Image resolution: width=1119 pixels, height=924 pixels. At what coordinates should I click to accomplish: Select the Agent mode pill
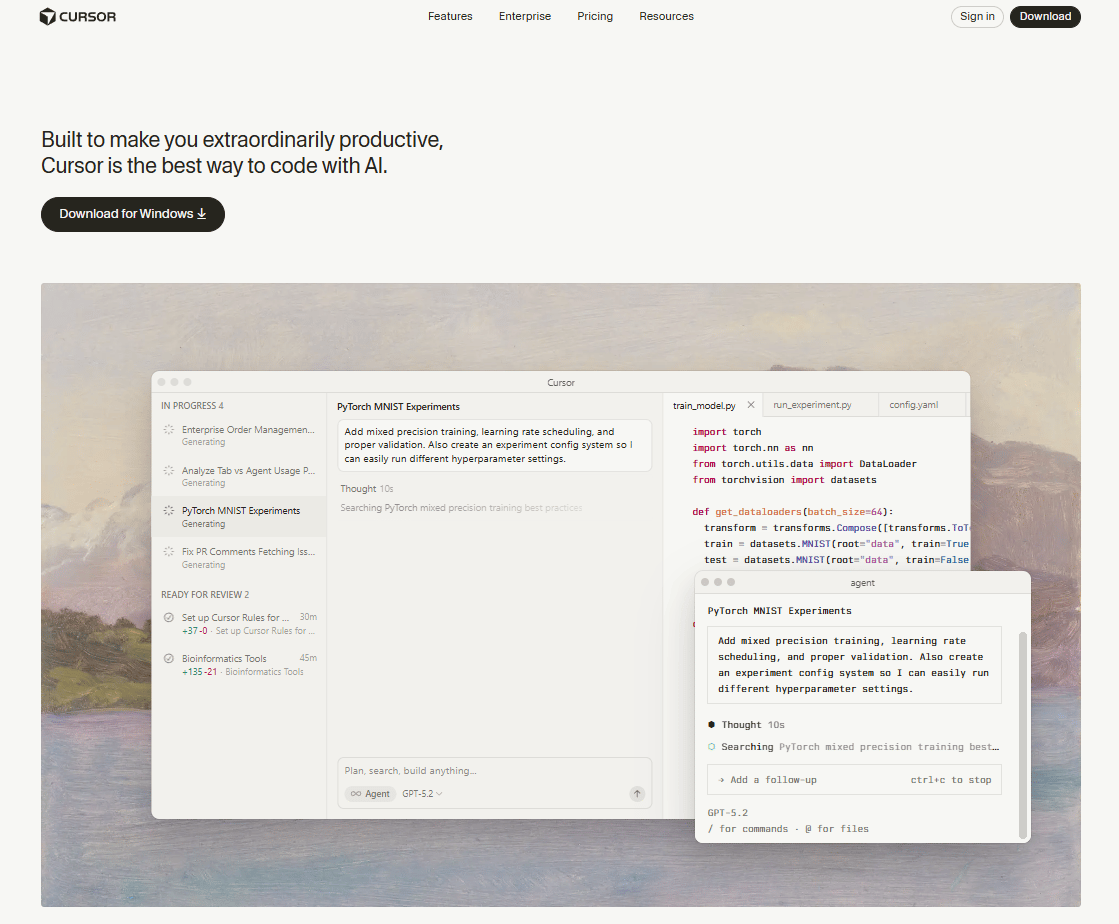369,793
